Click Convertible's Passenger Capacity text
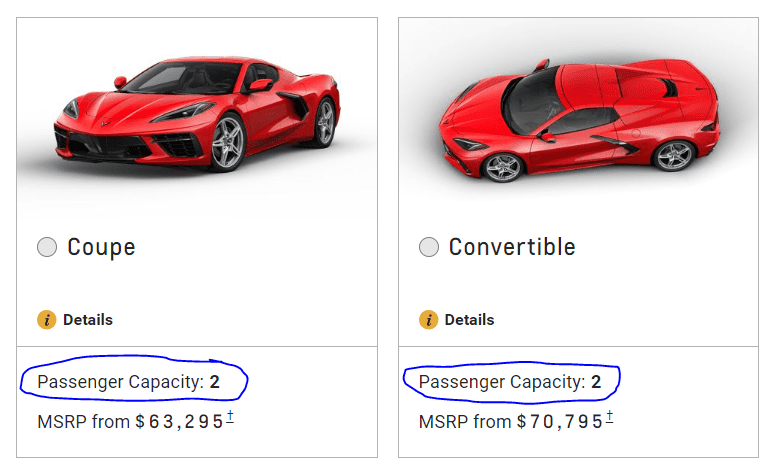 (x=501, y=382)
